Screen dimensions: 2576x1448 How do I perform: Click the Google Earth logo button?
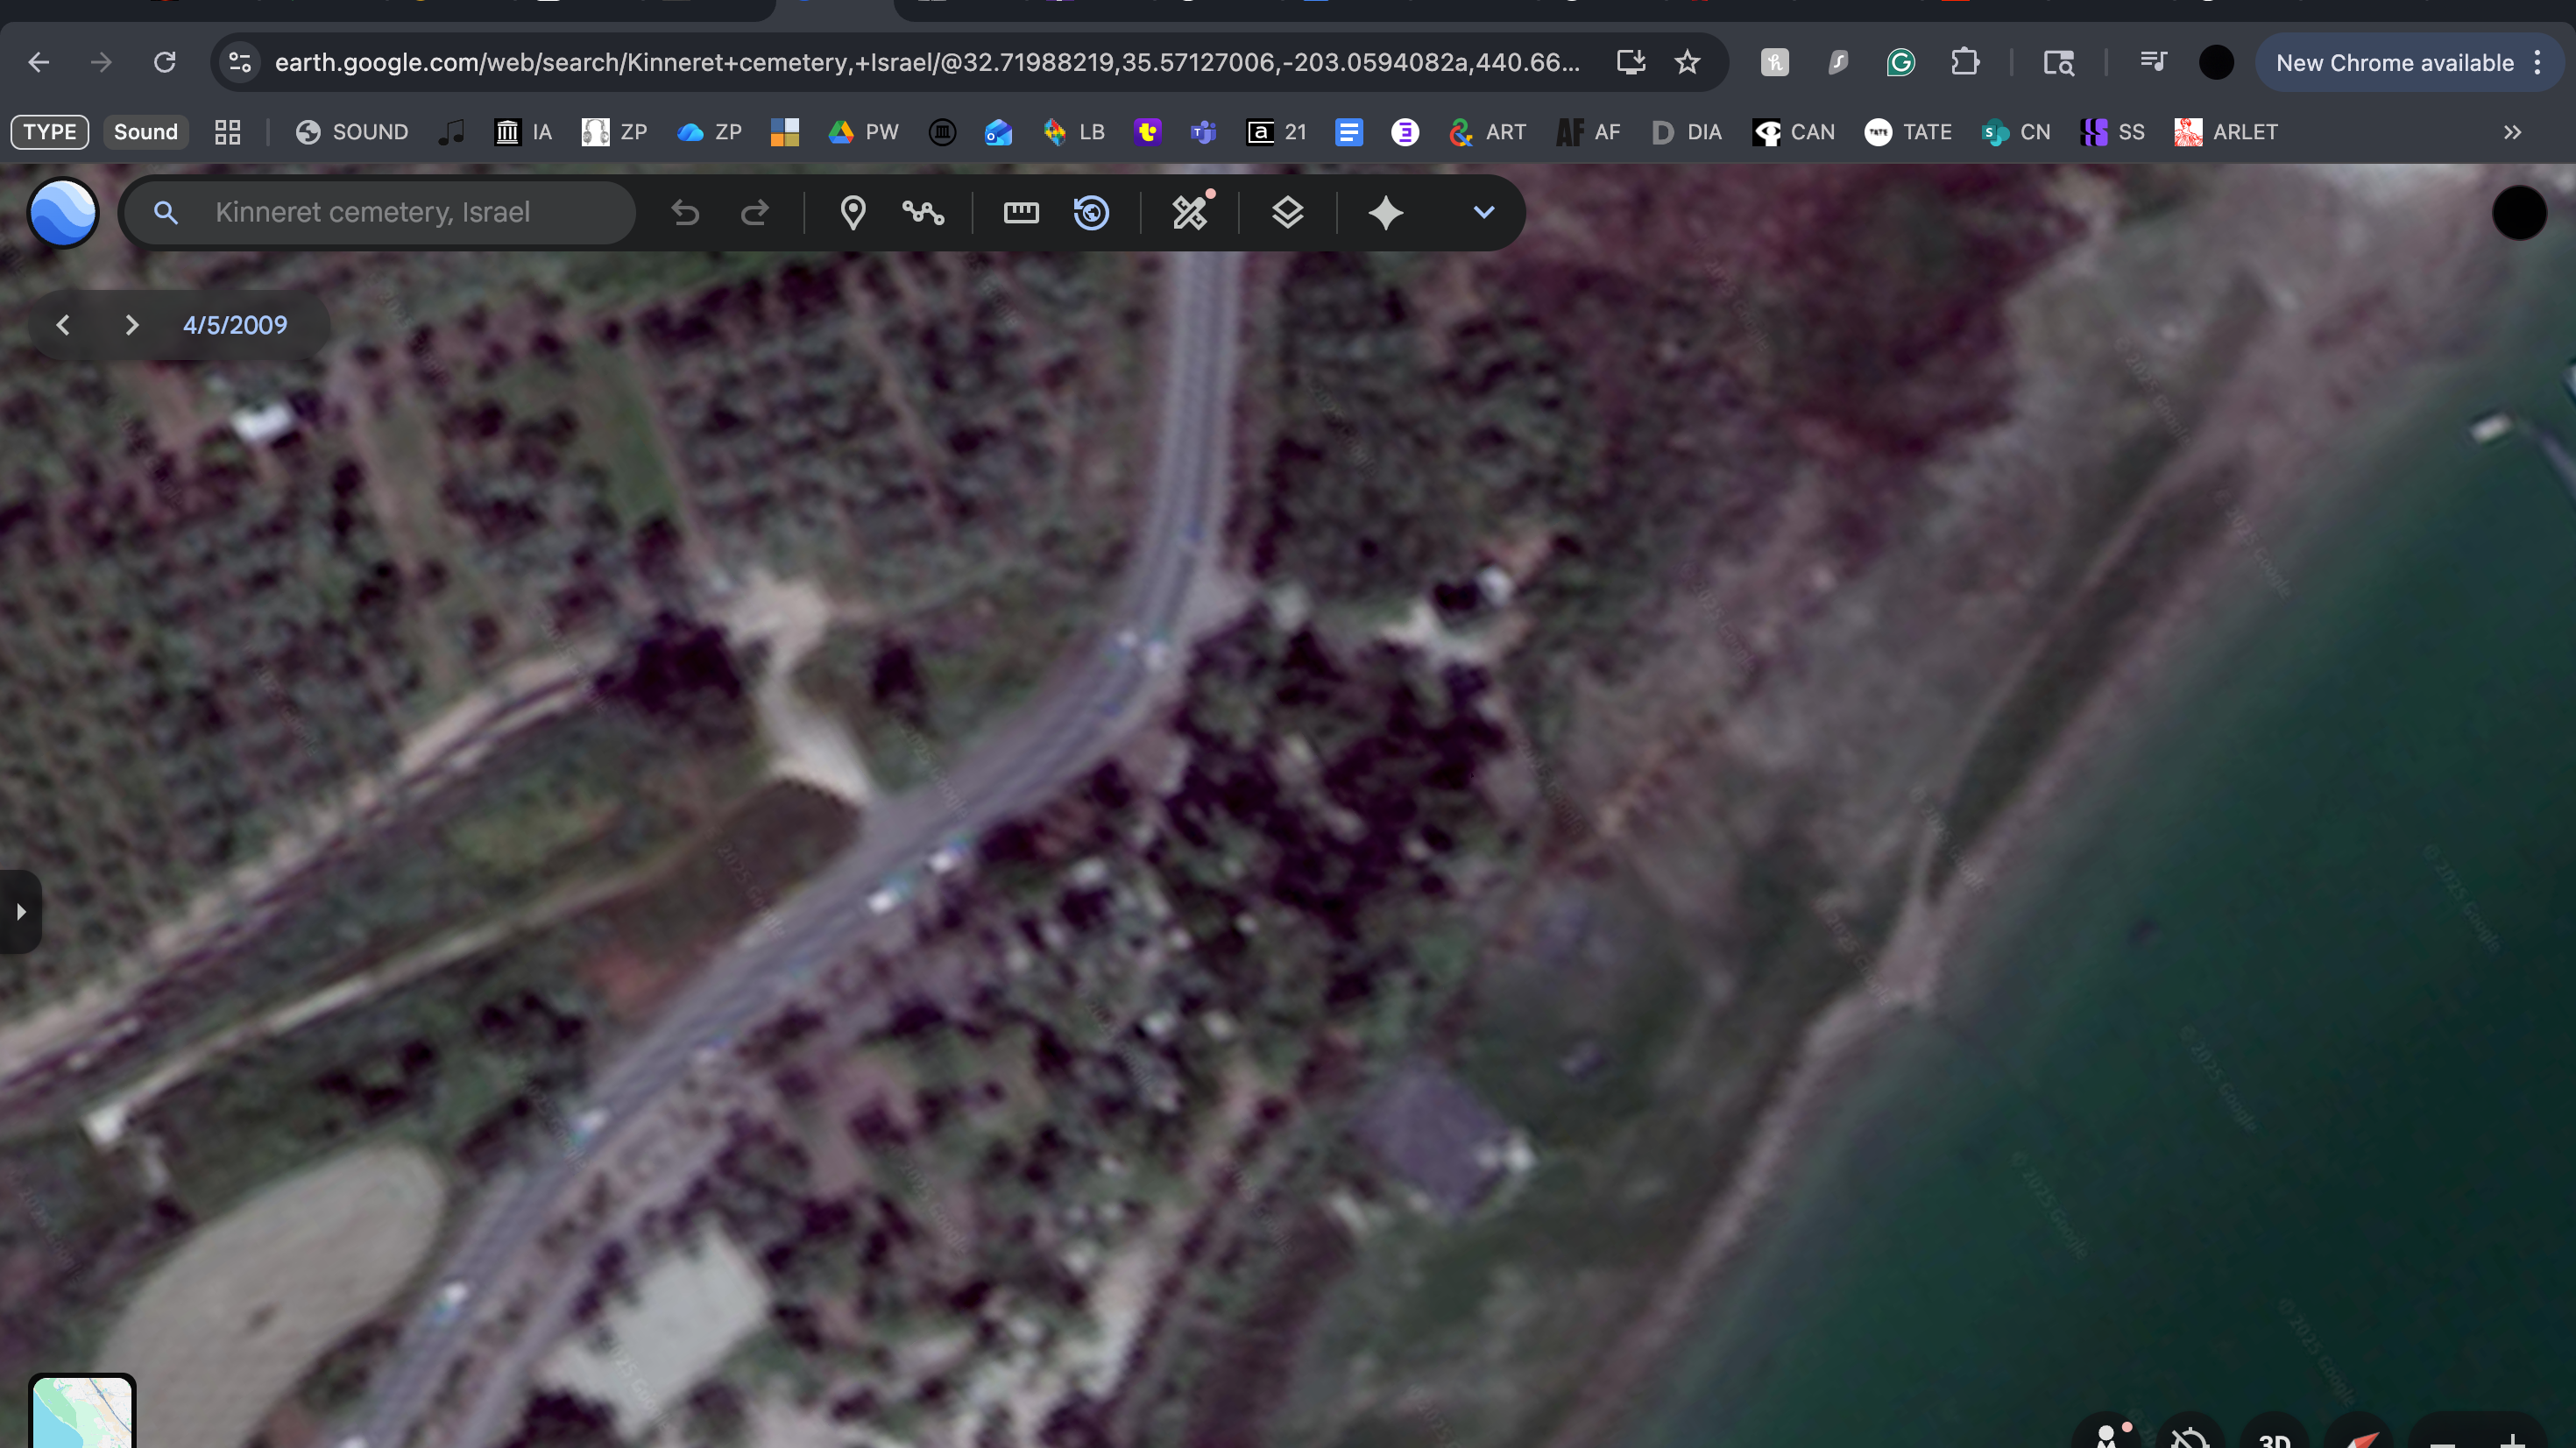[x=63, y=212]
